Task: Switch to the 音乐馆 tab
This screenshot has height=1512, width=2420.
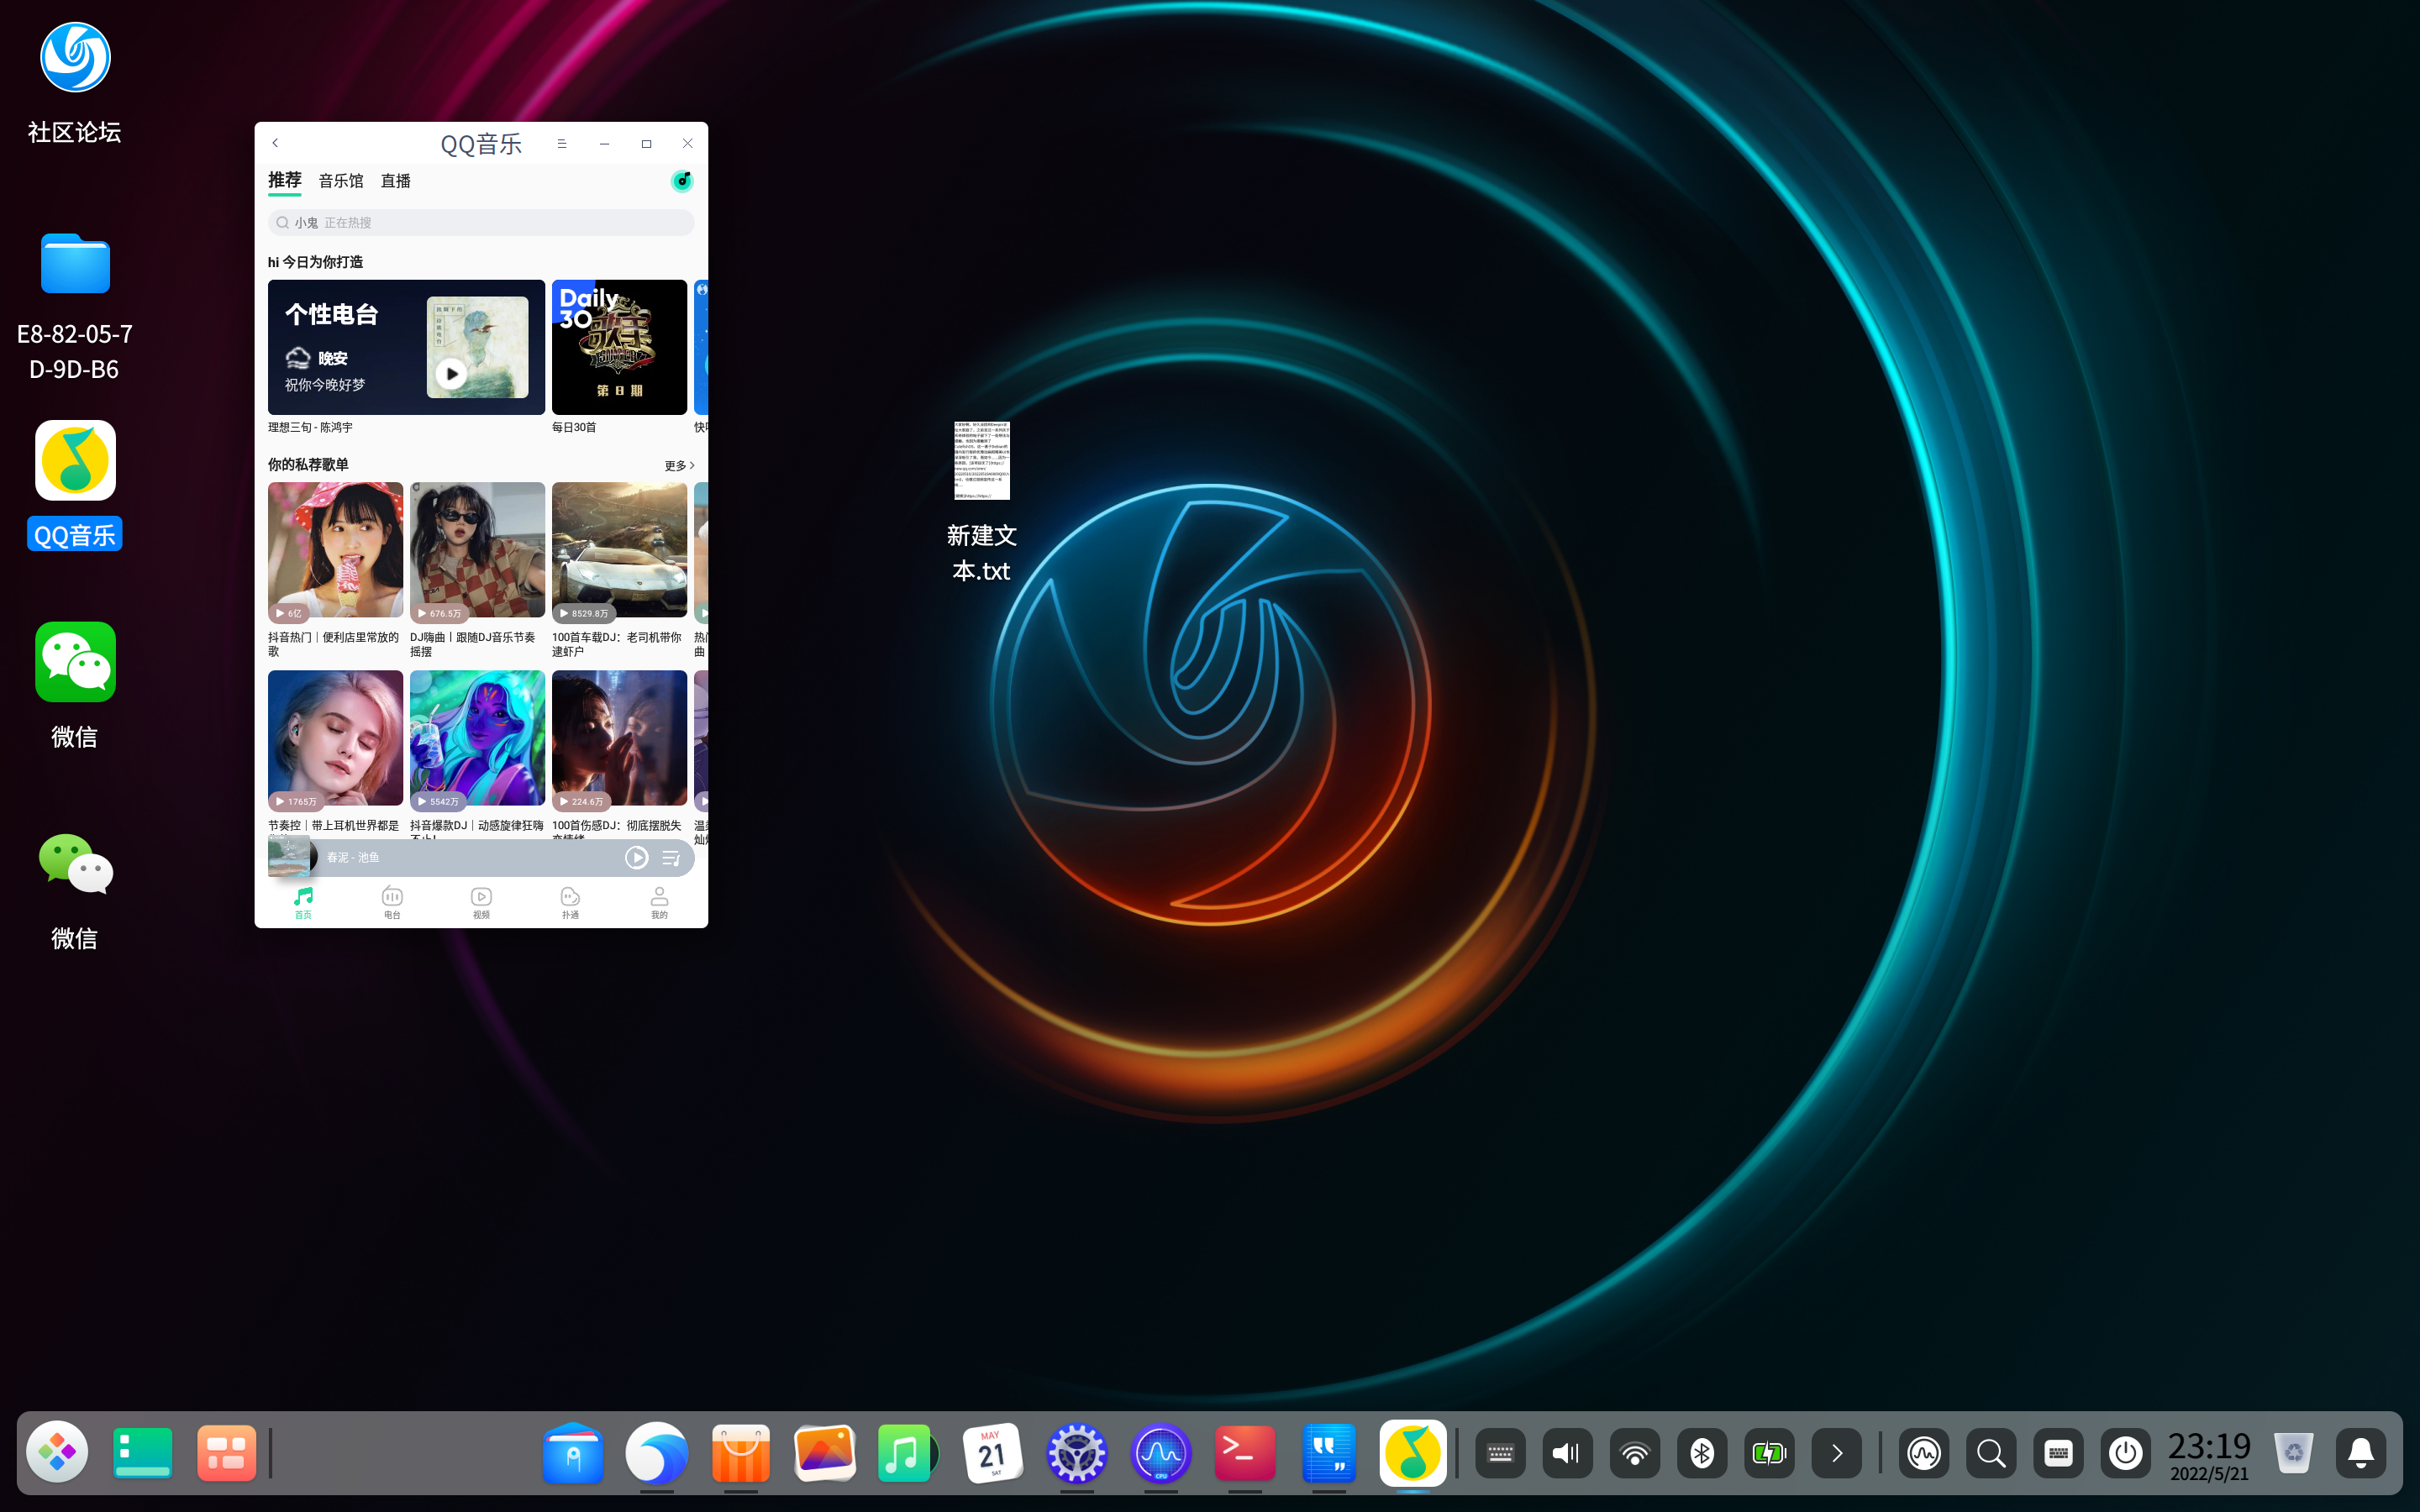Action: (341, 181)
